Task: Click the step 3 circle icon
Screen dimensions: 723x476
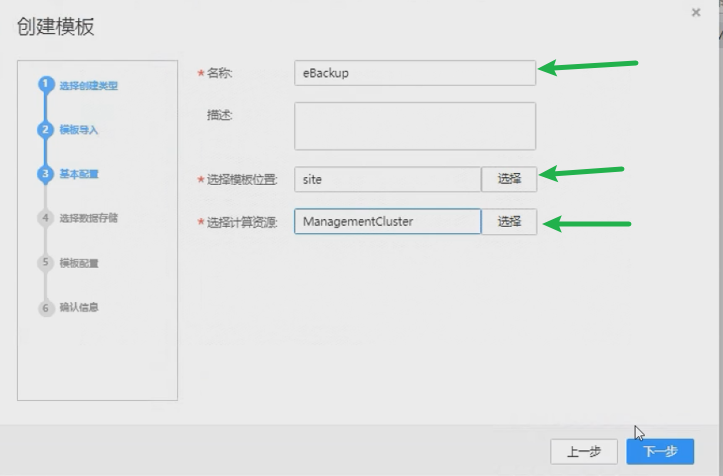Action: tap(45, 174)
